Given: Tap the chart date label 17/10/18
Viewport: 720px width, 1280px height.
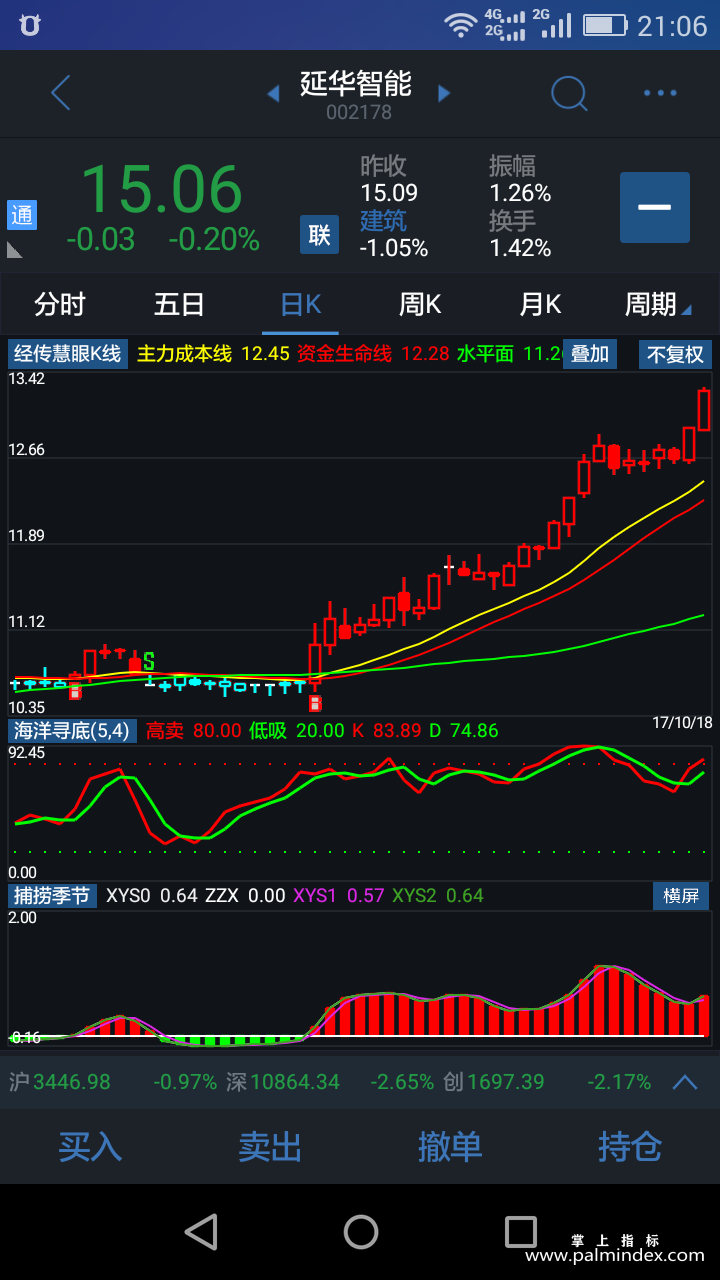Looking at the screenshot, I should point(682,722).
